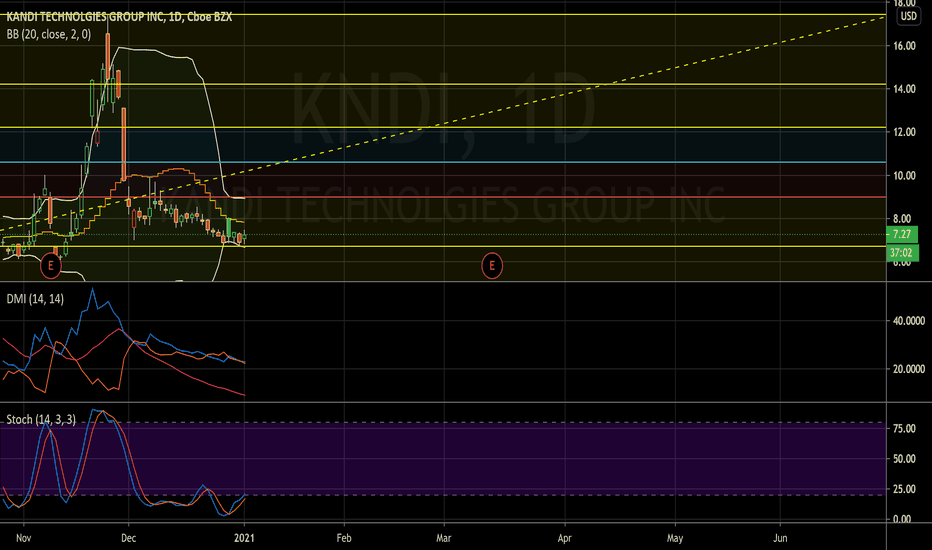Click the 75.00 Stoch scale label

pos(904,429)
